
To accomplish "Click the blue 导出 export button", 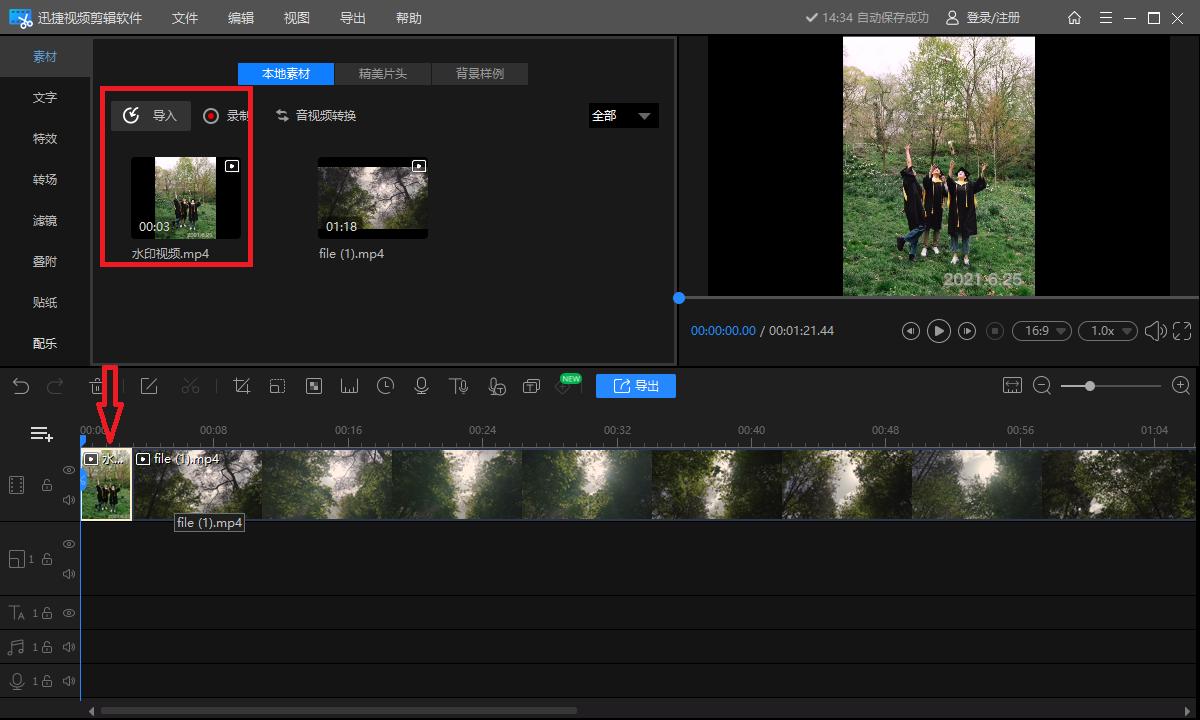I will pos(636,386).
